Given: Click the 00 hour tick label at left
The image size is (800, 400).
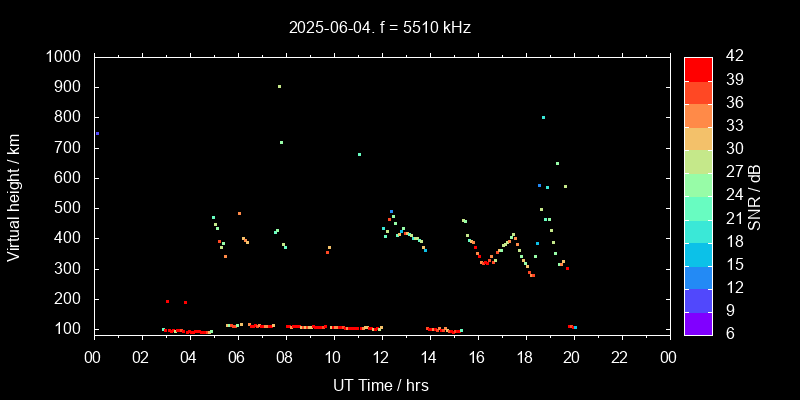Looking at the screenshot, I should [93, 357].
